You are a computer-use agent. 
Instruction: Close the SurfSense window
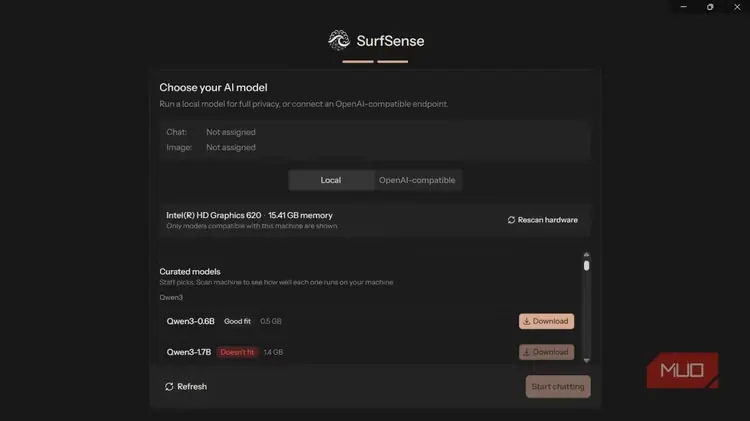coord(737,7)
